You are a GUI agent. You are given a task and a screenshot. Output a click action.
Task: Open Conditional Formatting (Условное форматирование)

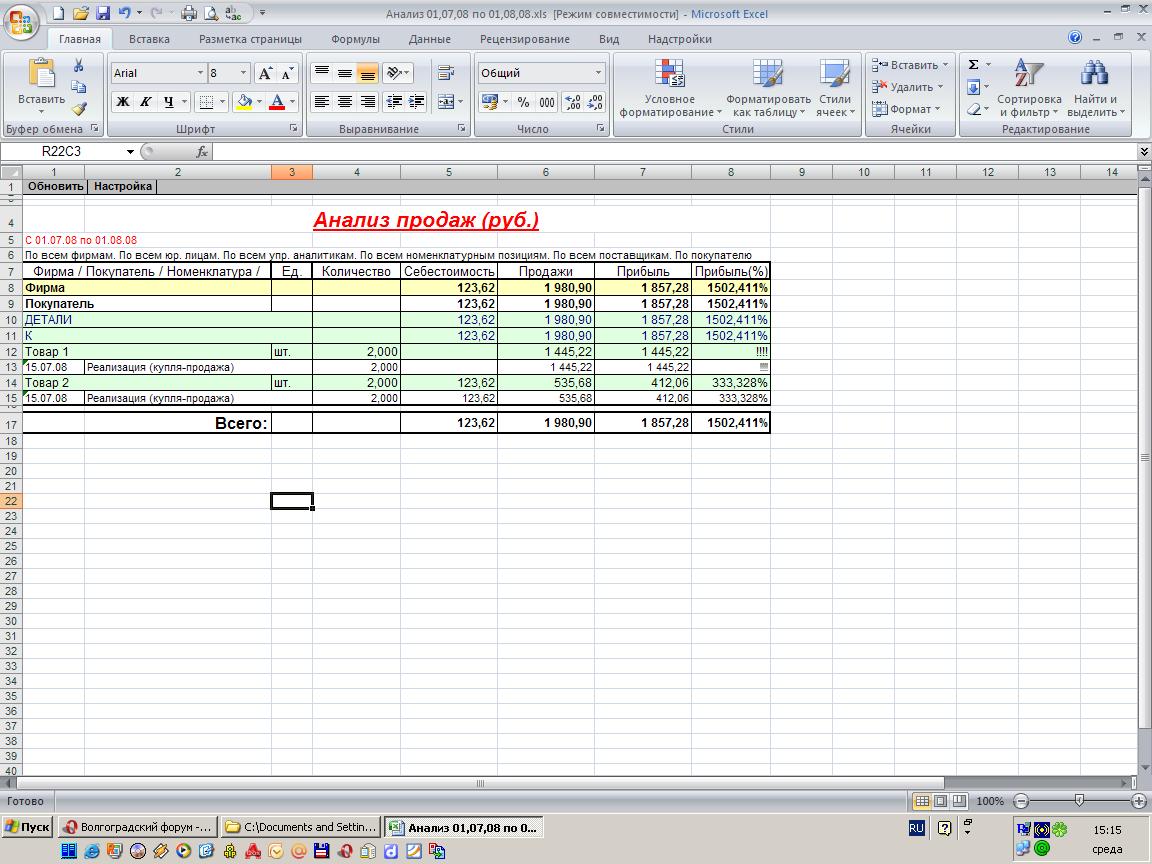[669, 88]
